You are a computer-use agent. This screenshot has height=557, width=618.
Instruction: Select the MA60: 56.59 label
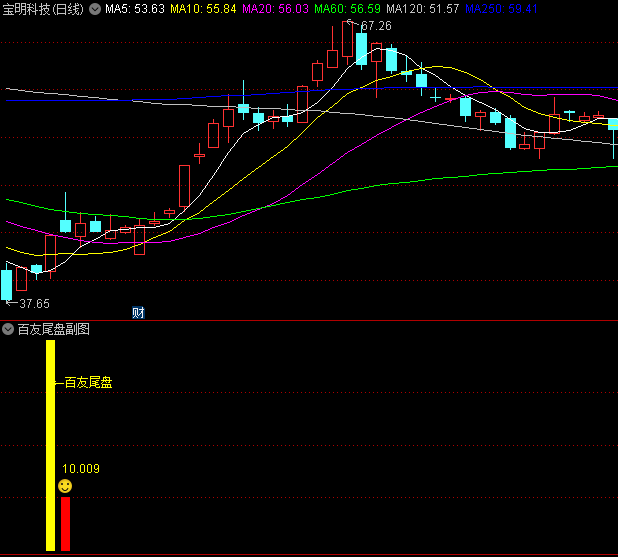348,9
